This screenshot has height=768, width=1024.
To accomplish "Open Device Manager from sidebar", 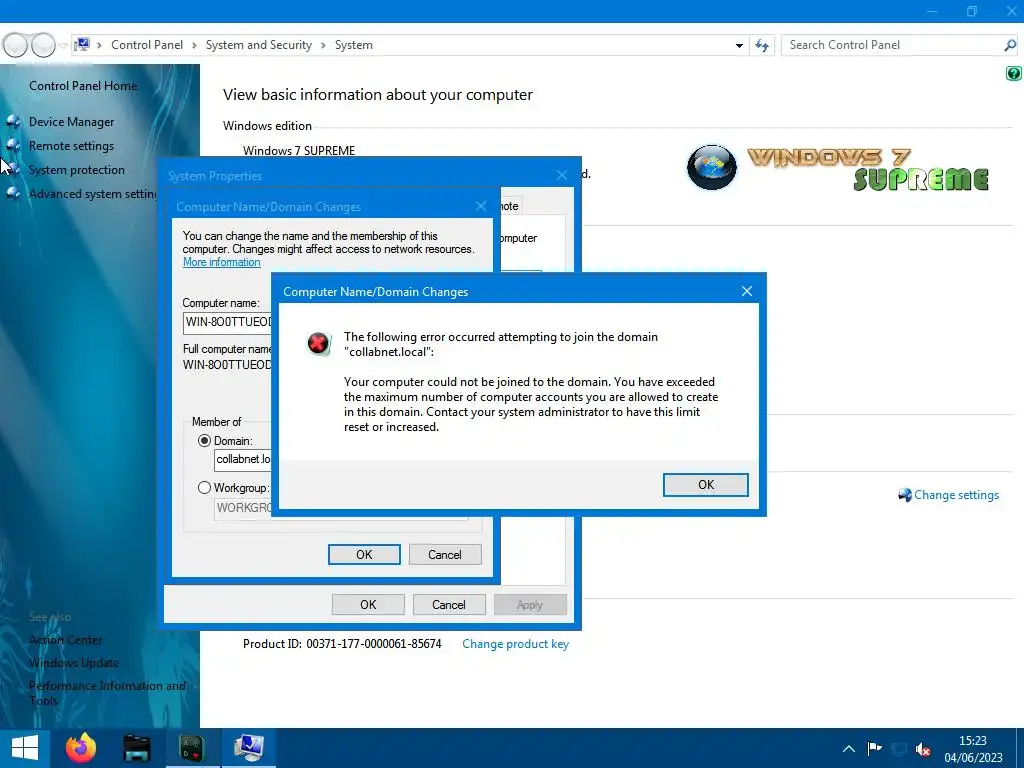I will tap(71, 121).
